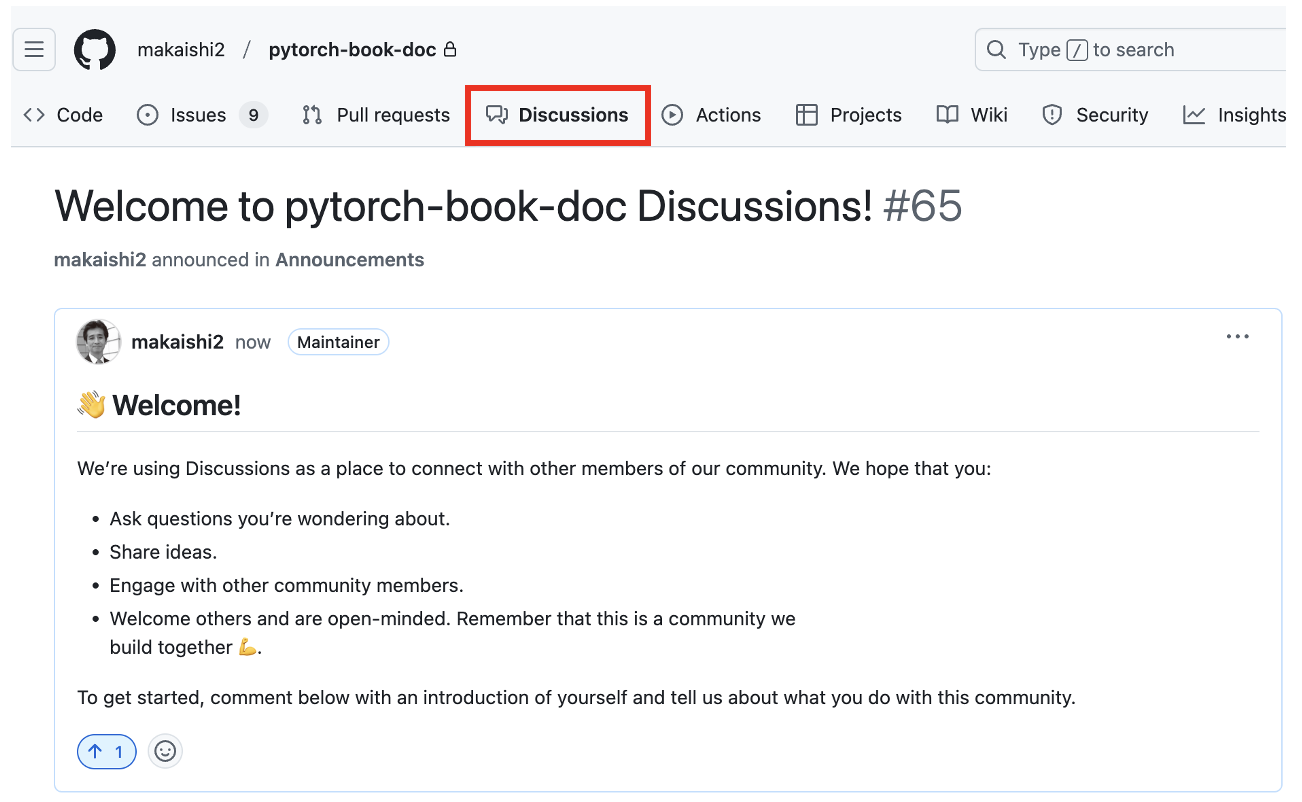Click the Discussions speech bubbles icon
The image size is (1302, 802).
tap(497, 115)
